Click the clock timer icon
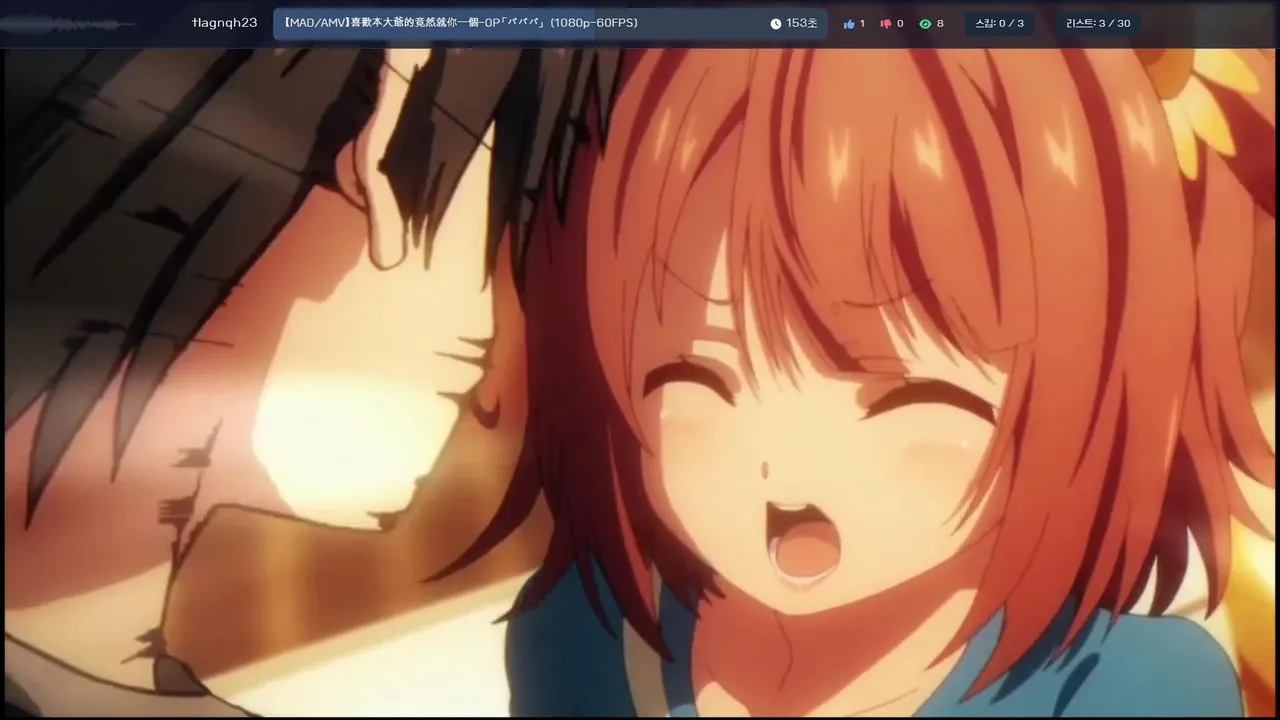The height and width of the screenshot is (720, 1280). pyautogui.click(x=776, y=23)
